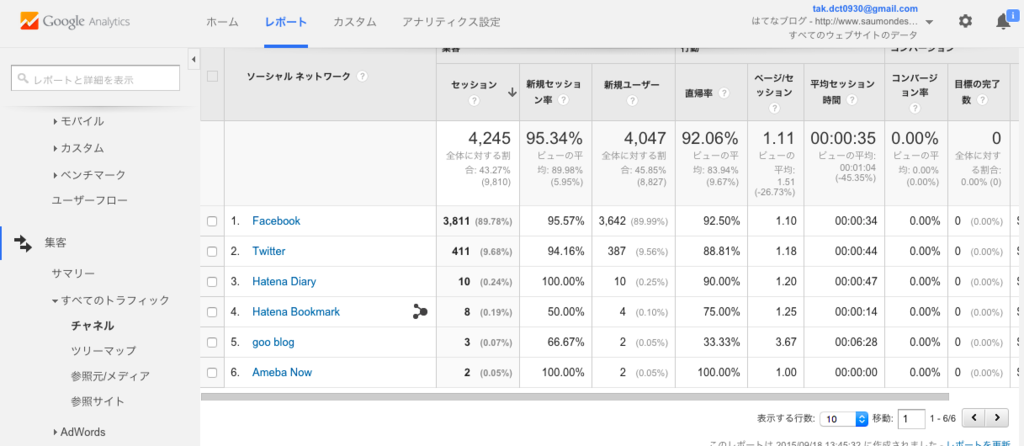Viewport: 1024px width, 446px height.
Task: Go to next page of results
Action: click(x=996, y=418)
